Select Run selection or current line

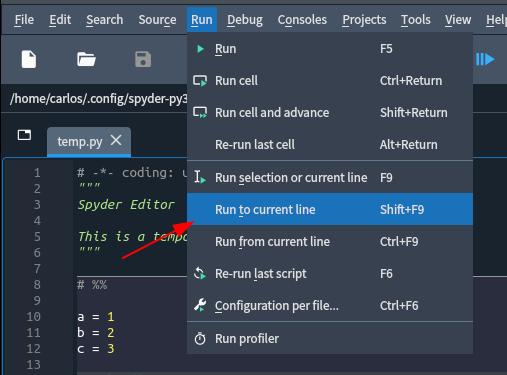pyautogui.click(x=330, y=178)
